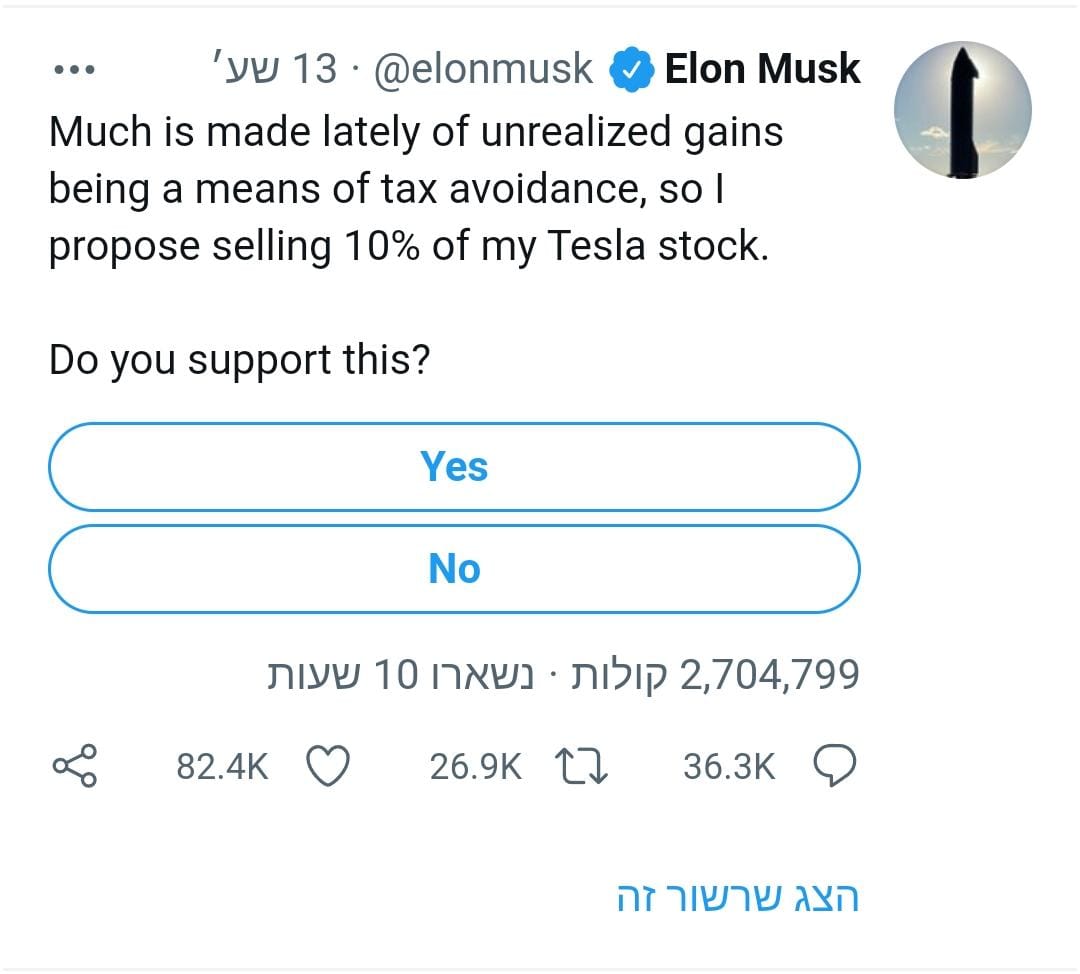Click the share icon
The image size is (1080, 974).
click(74, 766)
